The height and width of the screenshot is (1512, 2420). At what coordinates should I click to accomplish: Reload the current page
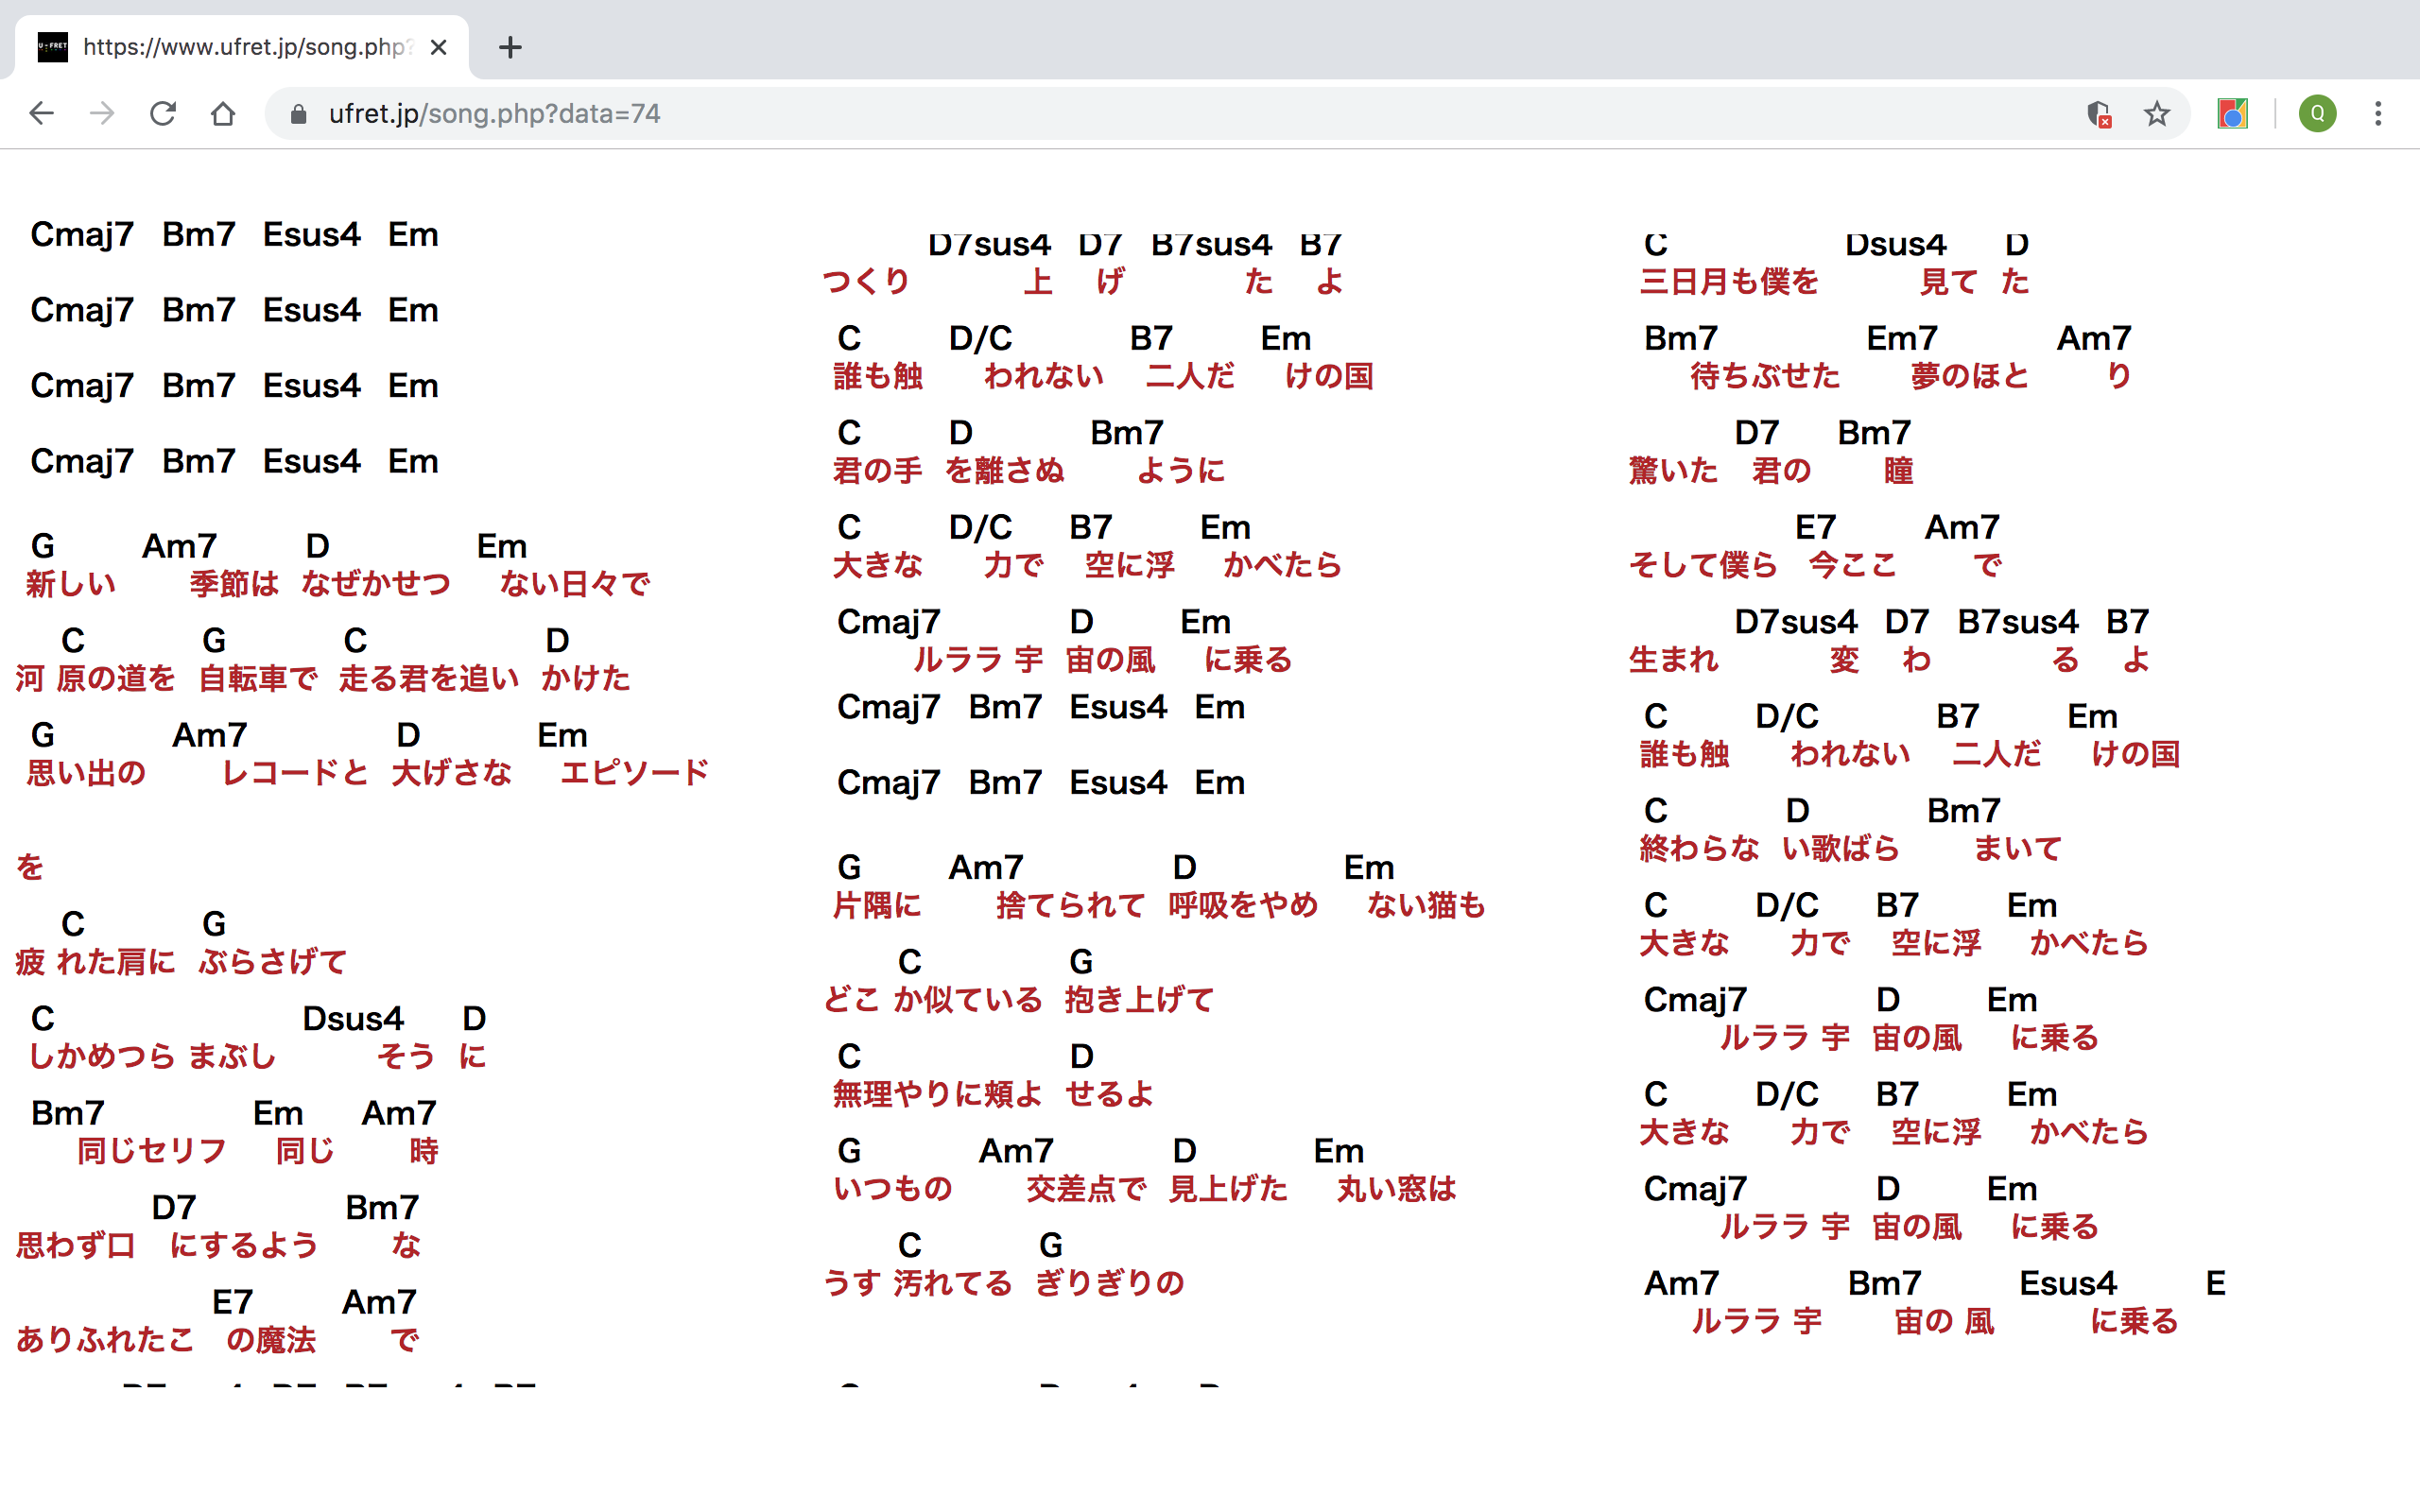[x=162, y=113]
